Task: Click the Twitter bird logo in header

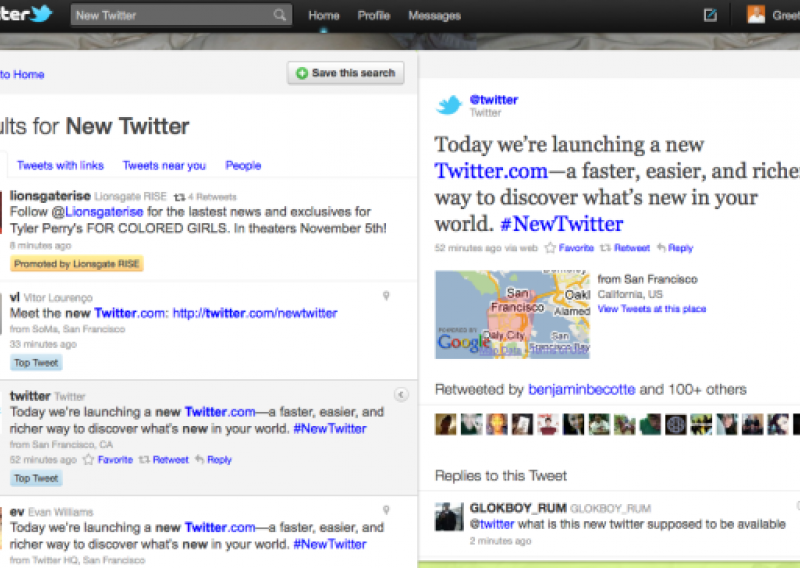Action: (41, 13)
